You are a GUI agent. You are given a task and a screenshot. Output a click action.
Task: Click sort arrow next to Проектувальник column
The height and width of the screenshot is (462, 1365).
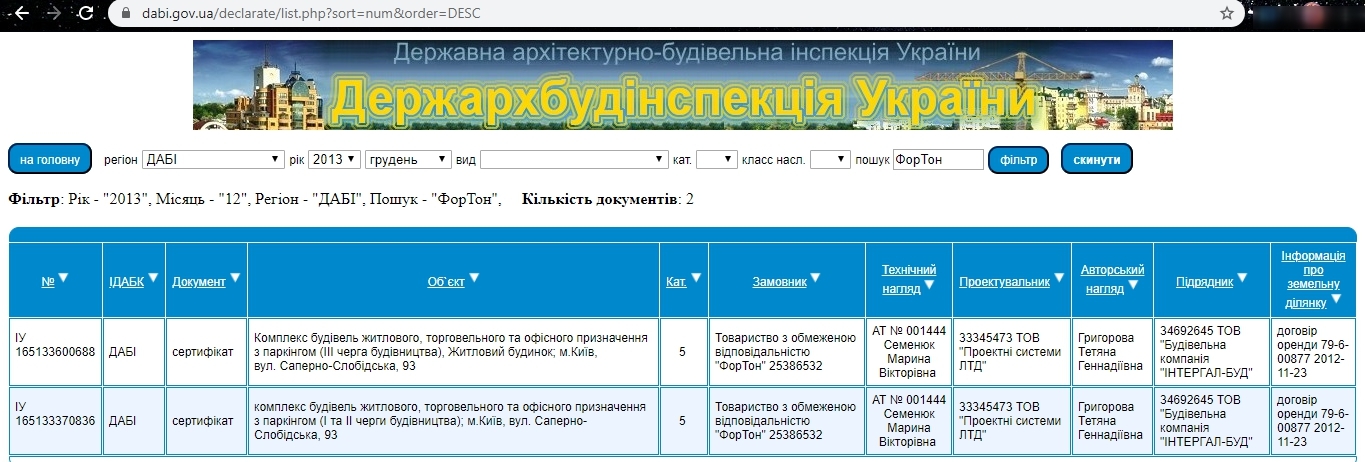coord(1059,278)
